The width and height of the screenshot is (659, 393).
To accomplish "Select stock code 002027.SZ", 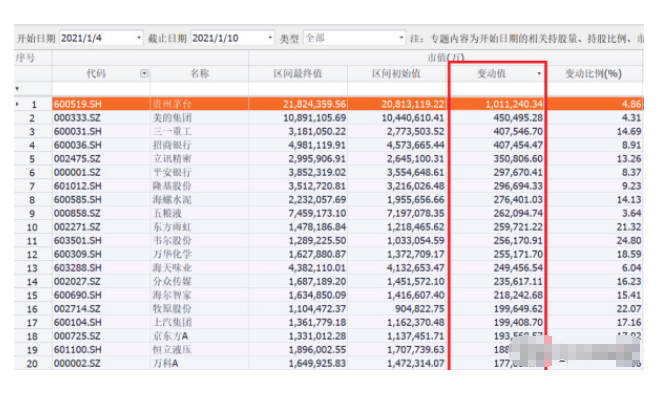I will 77,281.
